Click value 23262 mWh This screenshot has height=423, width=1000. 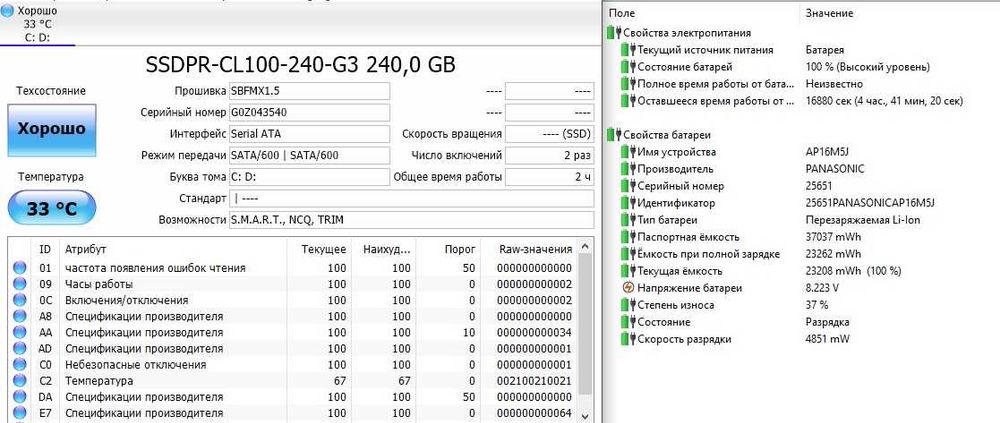pyautogui.click(x=833, y=254)
